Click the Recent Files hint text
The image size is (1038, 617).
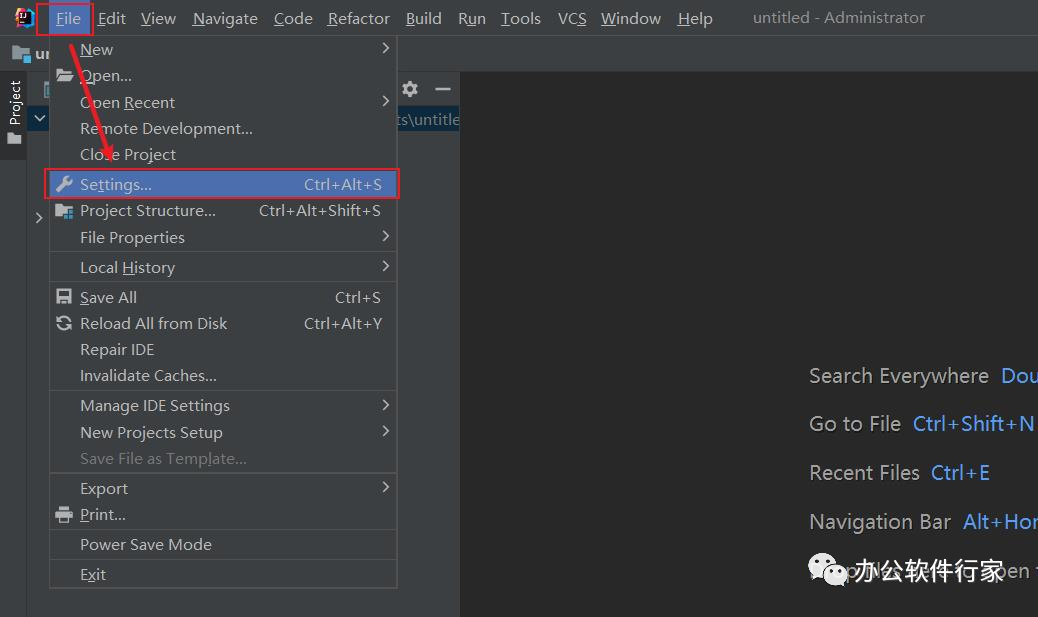tap(864, 473)
